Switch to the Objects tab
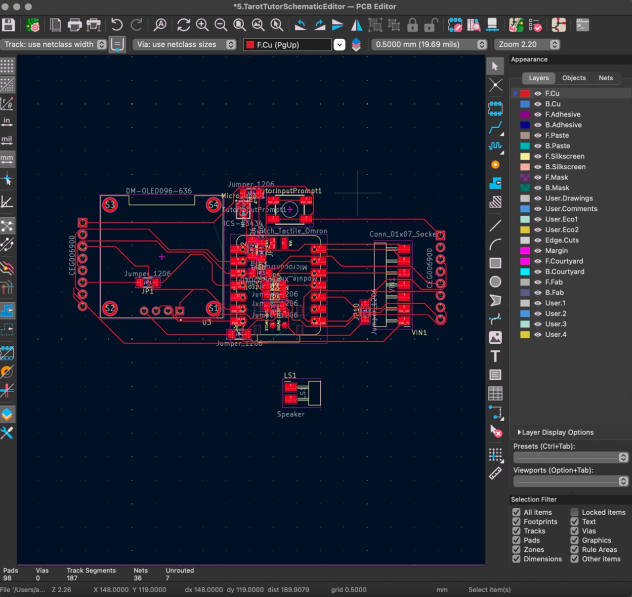The height and width of the screenshot is (597, 632). pos(574,77)
